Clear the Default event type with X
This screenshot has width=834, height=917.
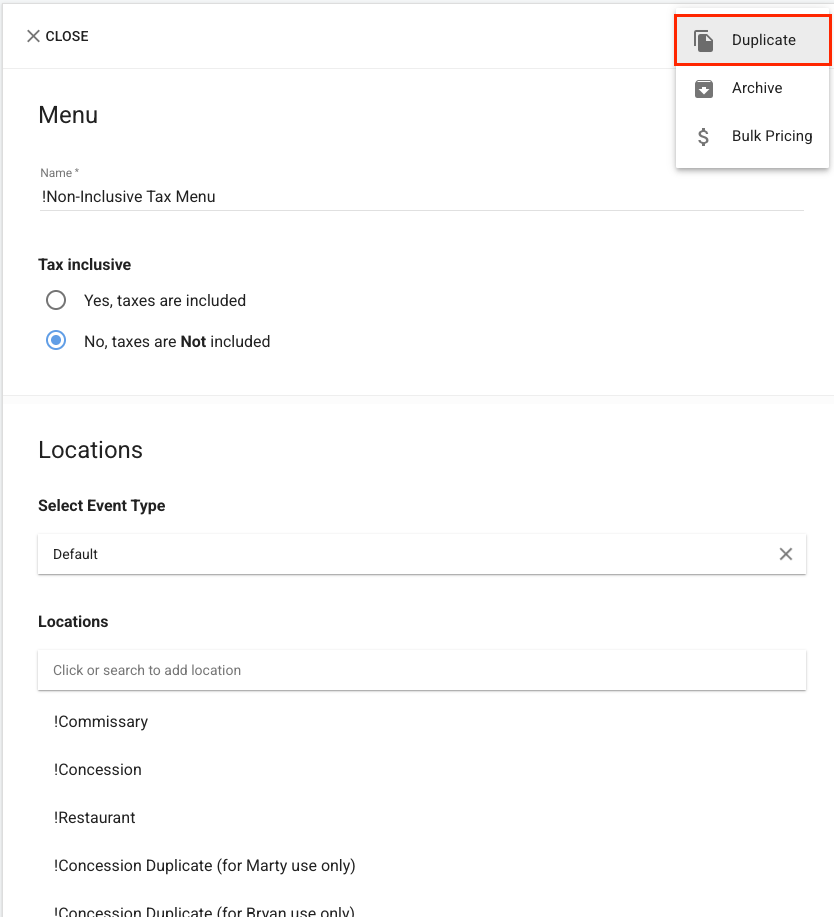click(x=785, y=554)
